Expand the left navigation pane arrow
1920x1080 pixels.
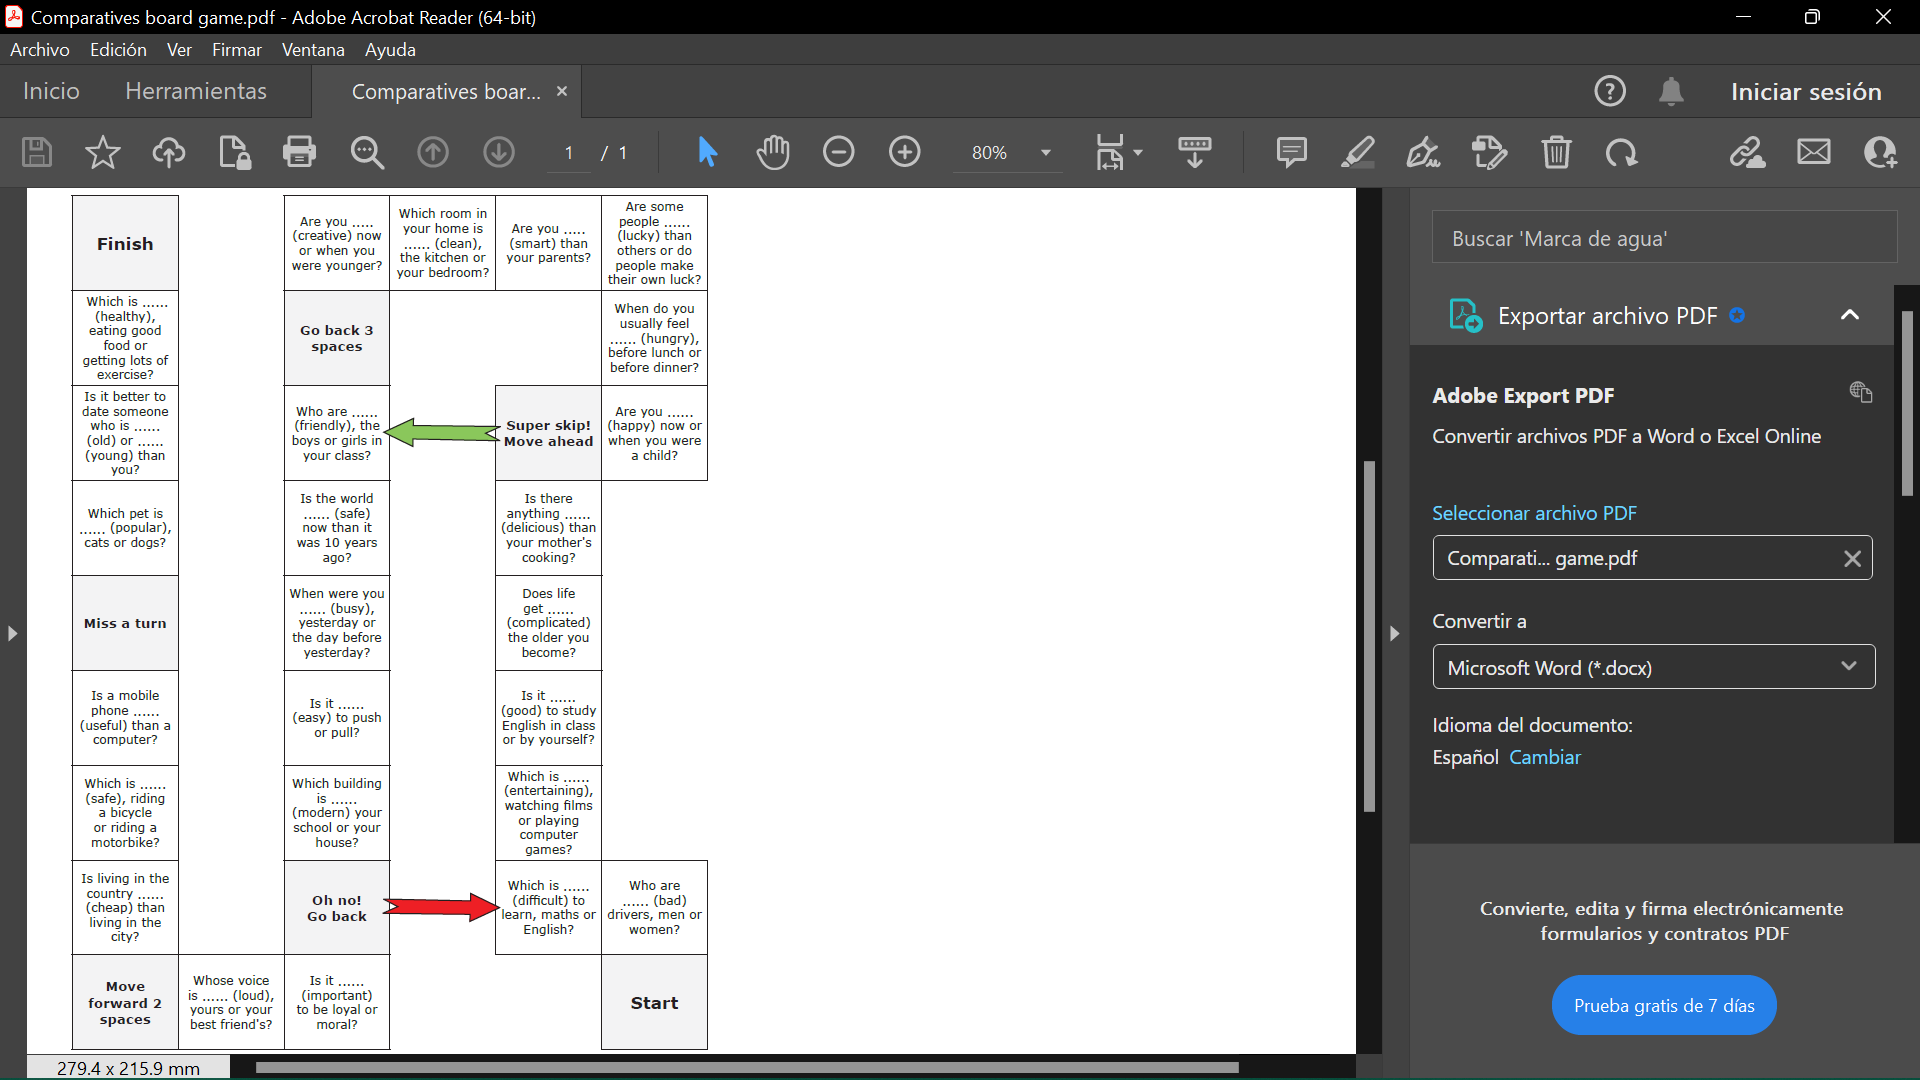pyautogui.click(x=12, y=633)
